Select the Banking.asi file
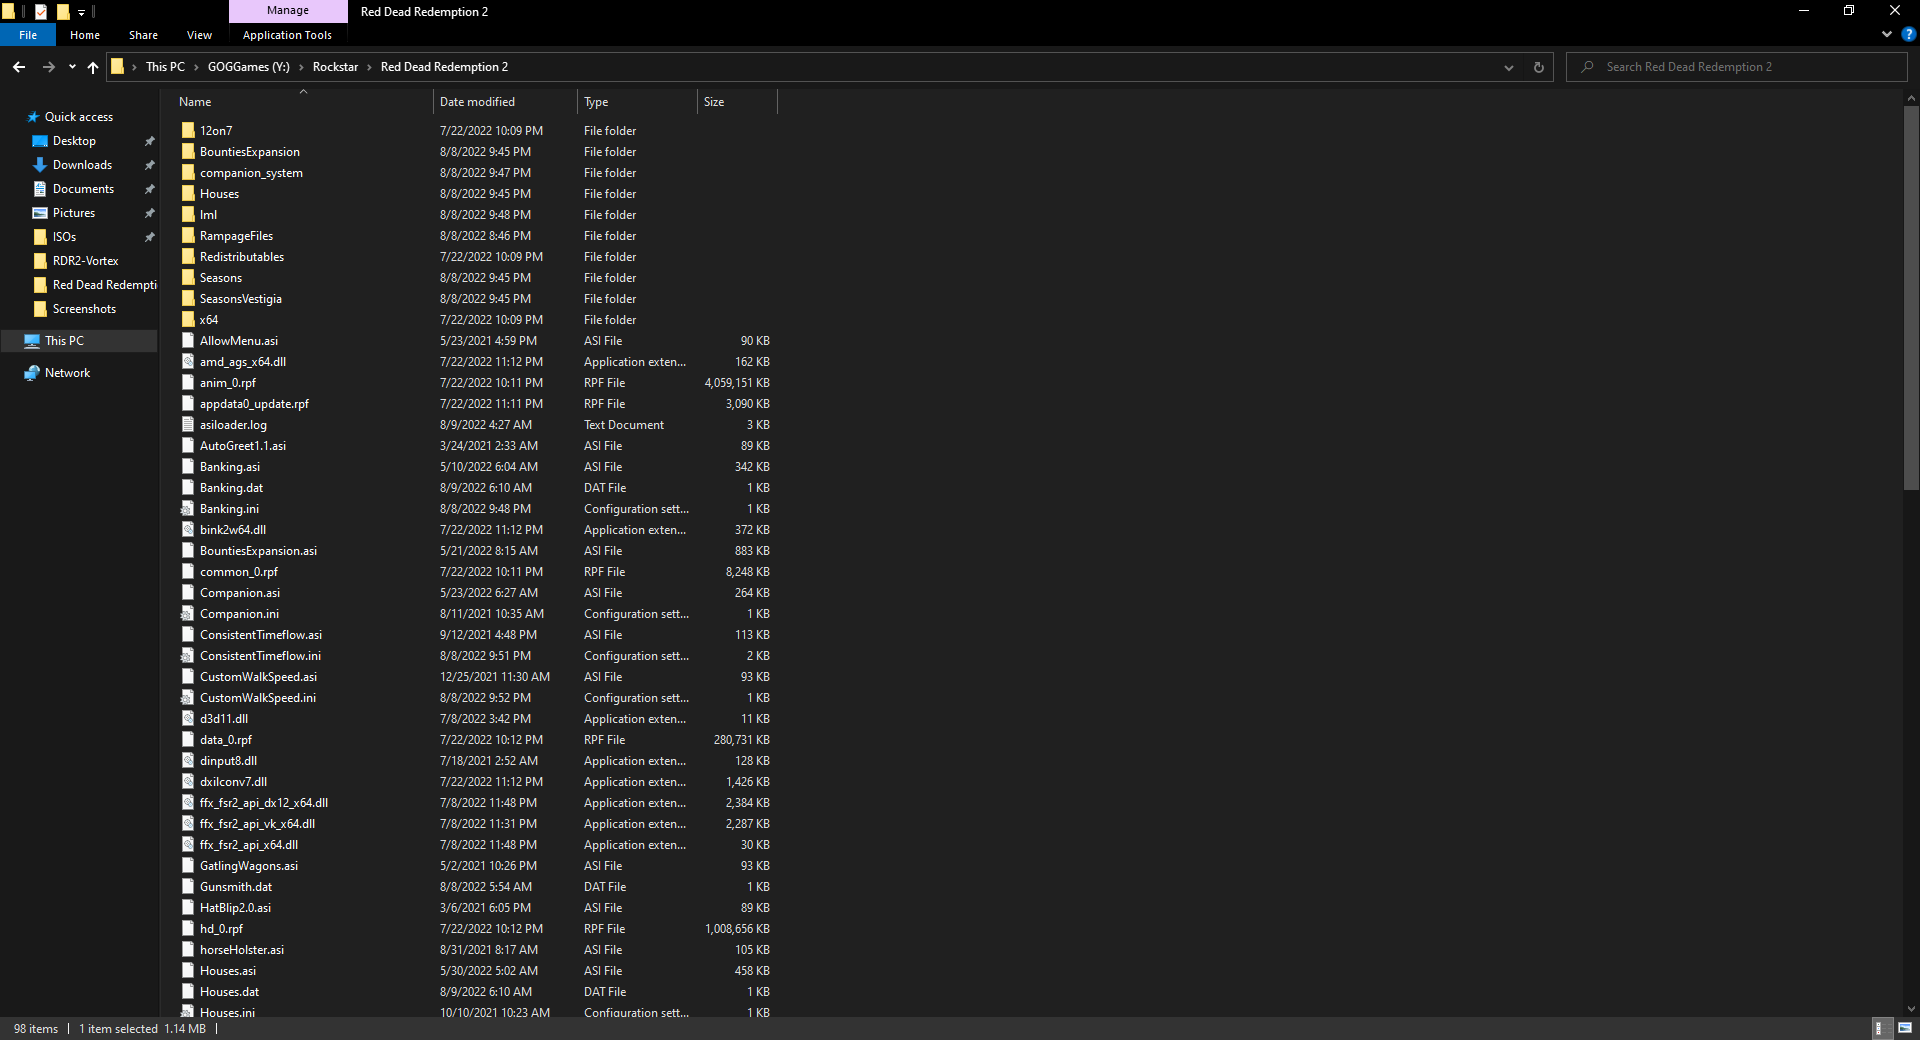The image size is (1920, 1040). (229, 466)
